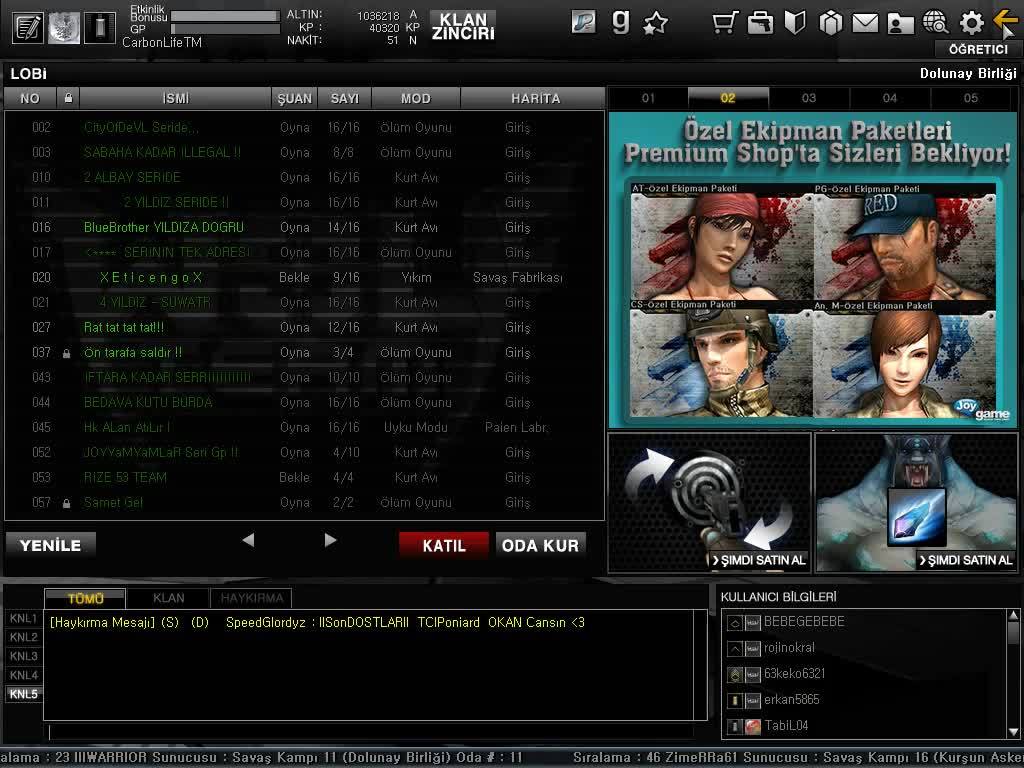Switch chat to KLAN tab
This screenshot has width=1024, height=768.
pyautogui.click(x=168, y=598)
